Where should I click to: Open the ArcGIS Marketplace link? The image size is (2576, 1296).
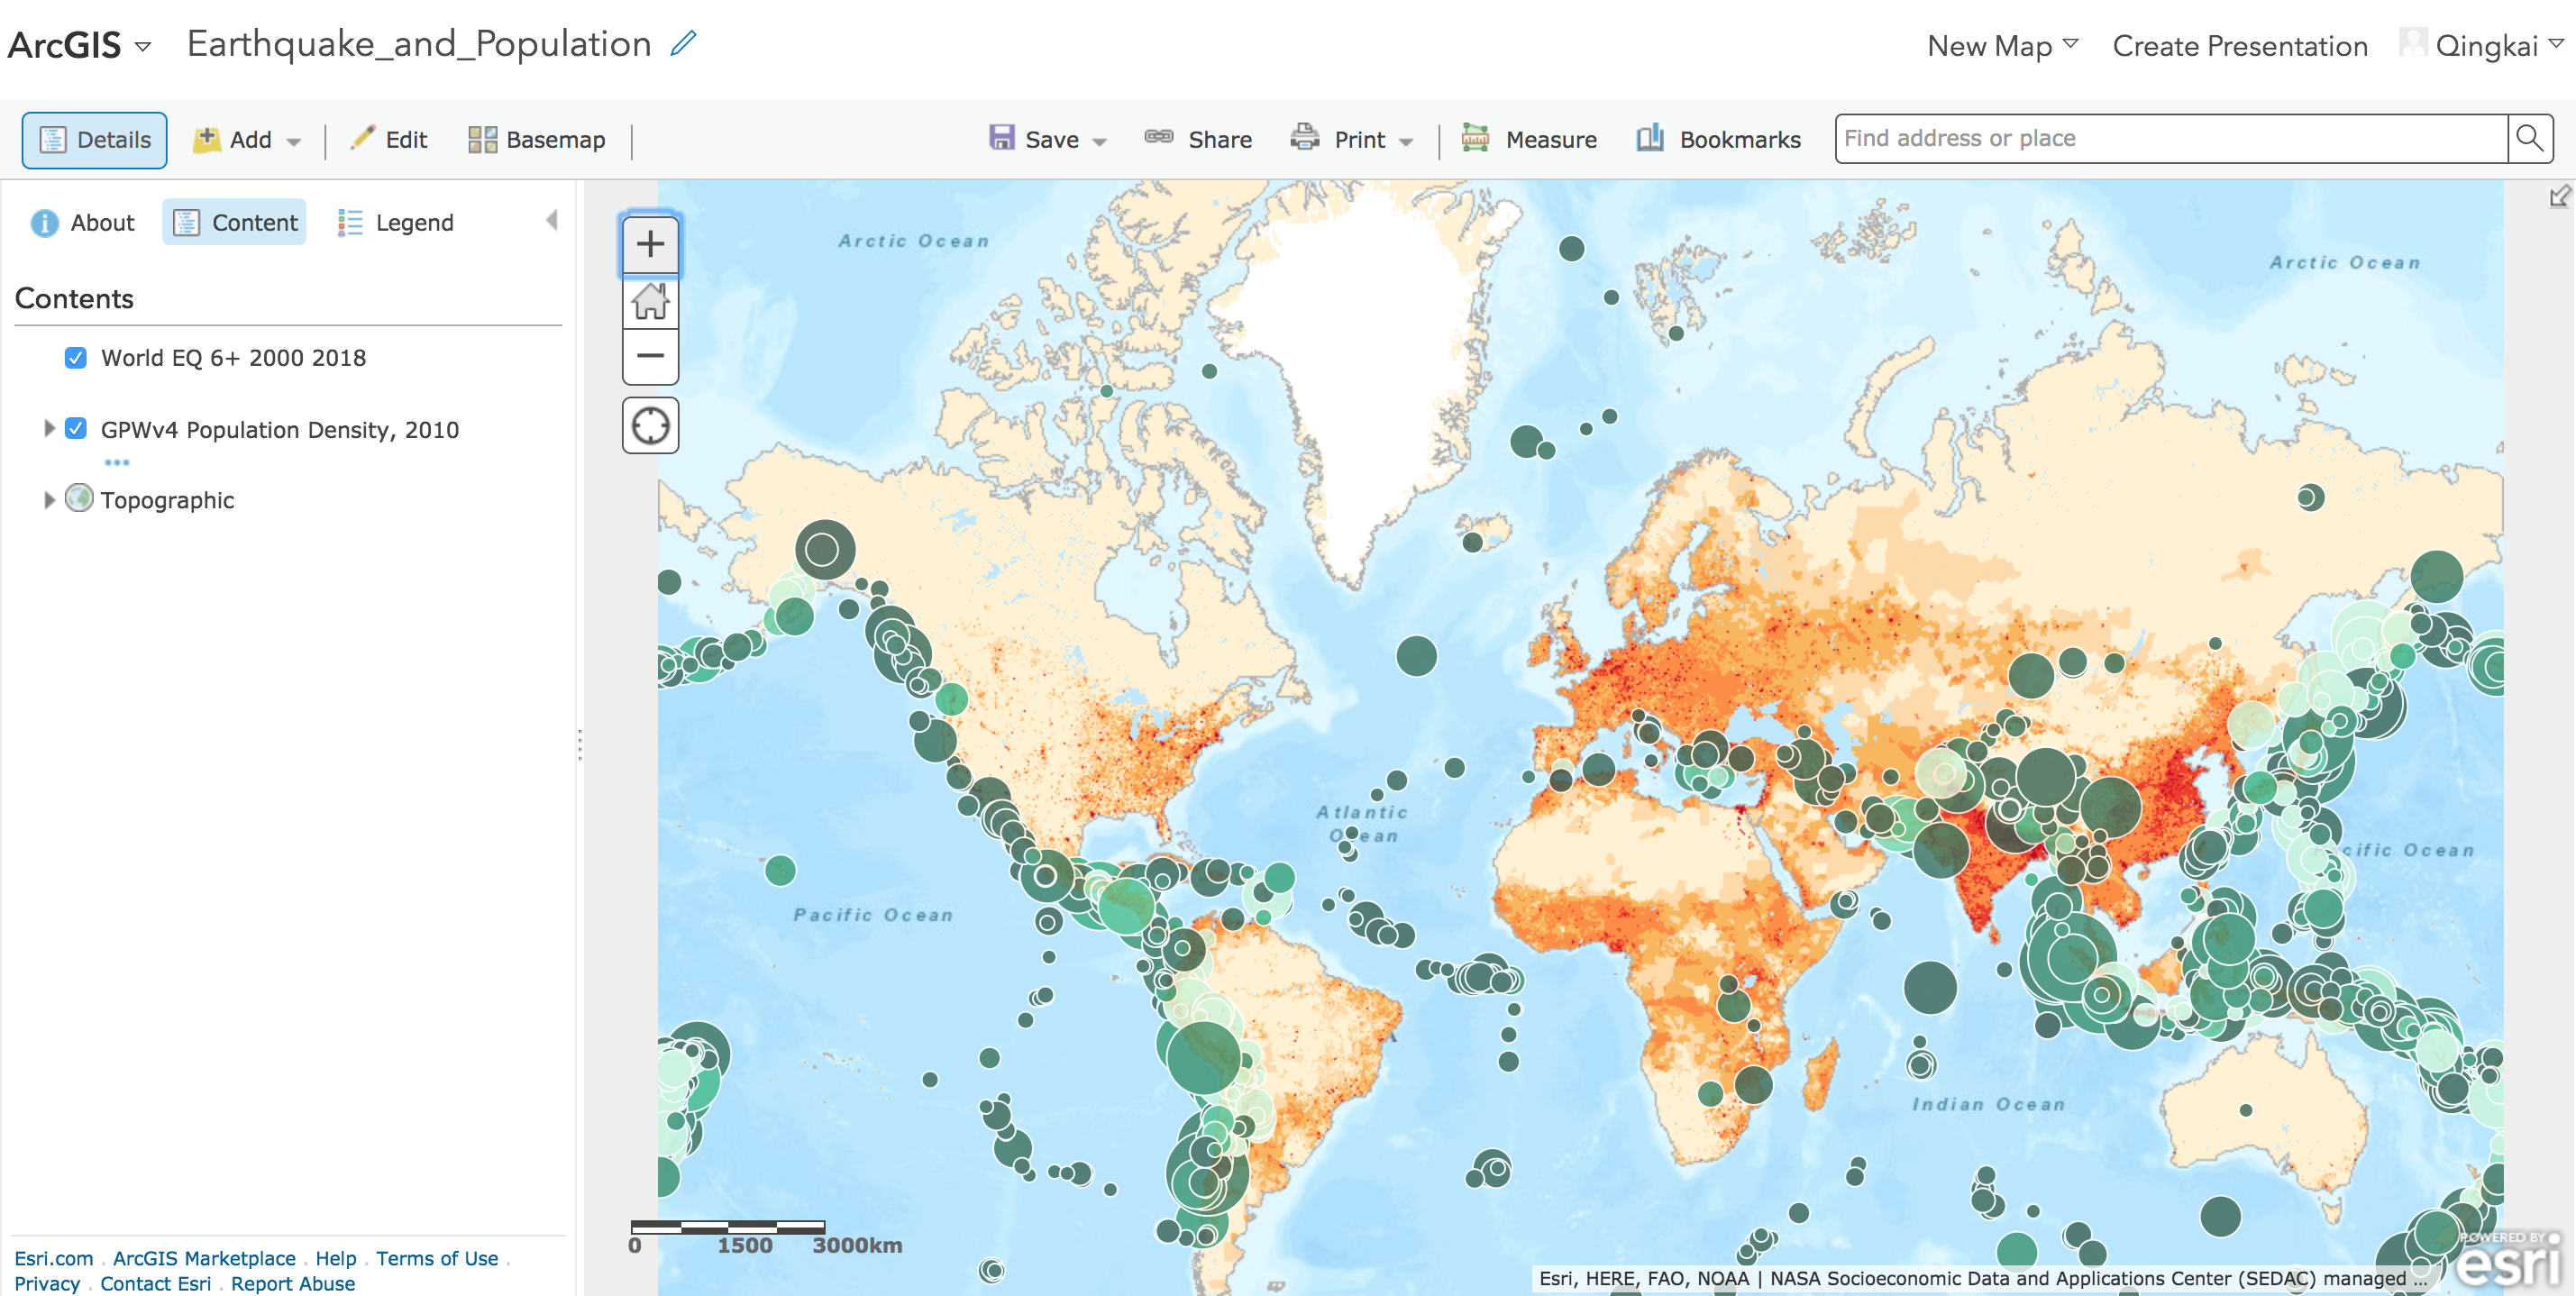click(204, 1258)
